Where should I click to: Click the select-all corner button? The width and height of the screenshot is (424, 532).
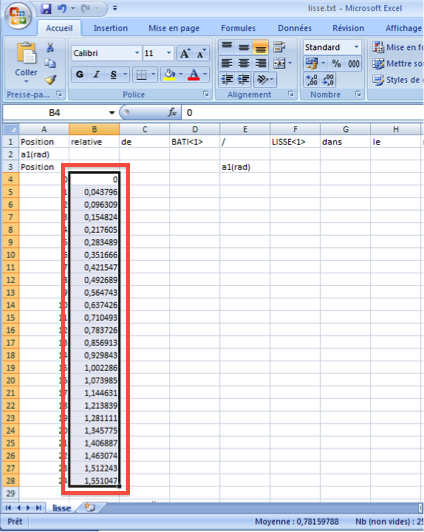(11, 129)
